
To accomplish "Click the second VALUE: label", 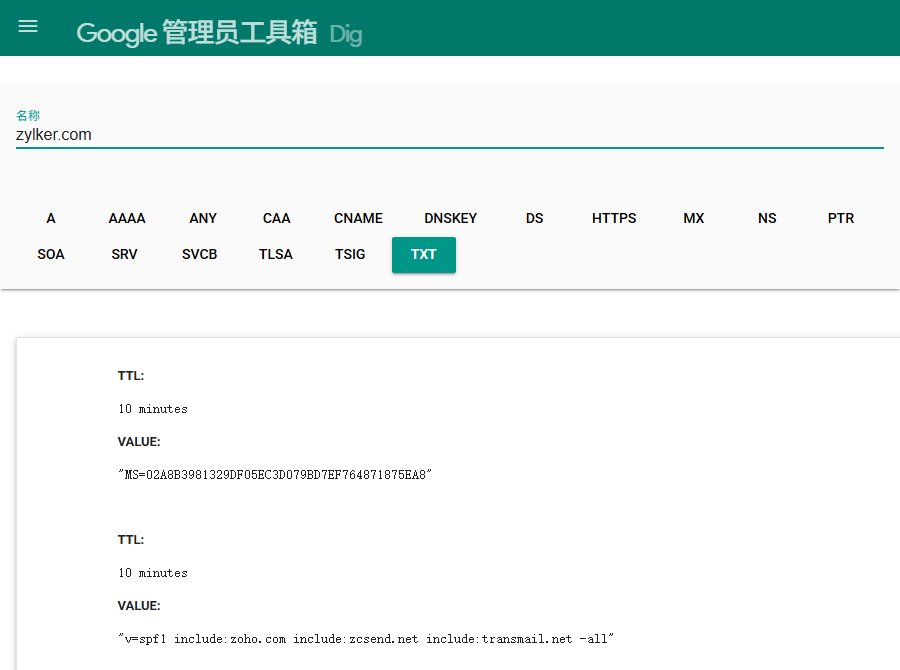I will (x=139, y=606).
